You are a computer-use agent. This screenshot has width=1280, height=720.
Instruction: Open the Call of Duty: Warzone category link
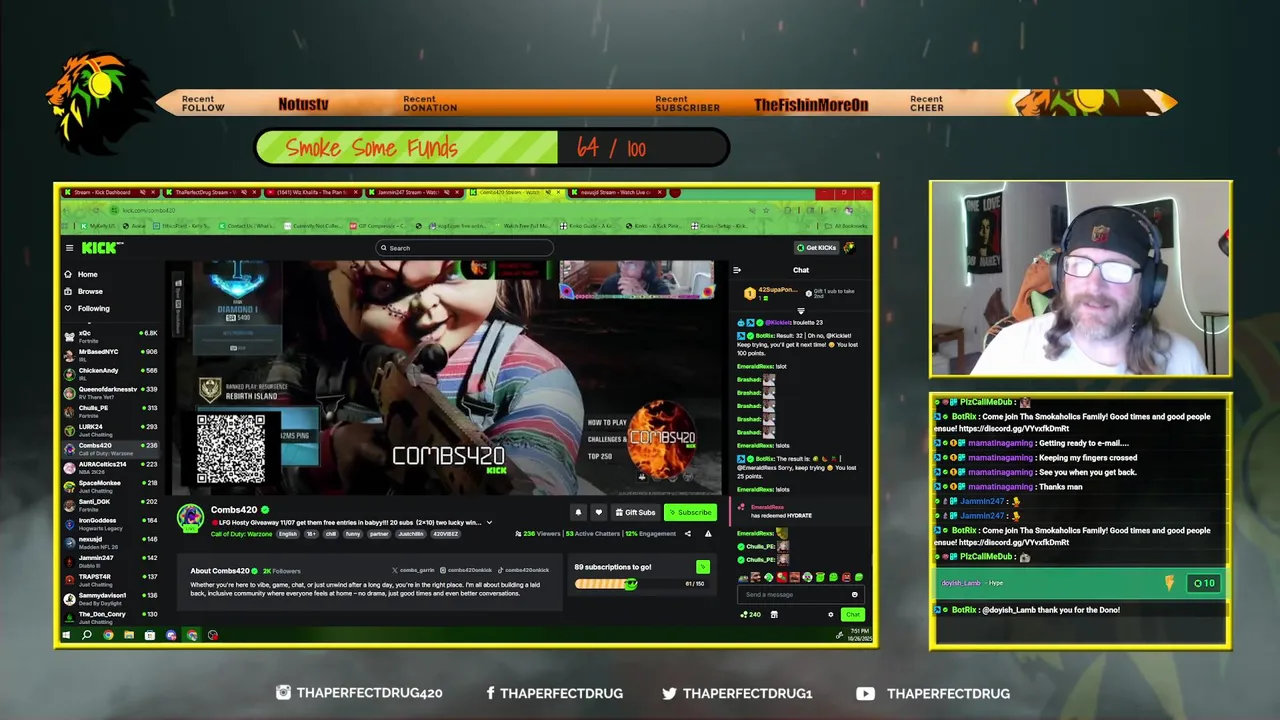pyautogui.click(x=241, y=534)
